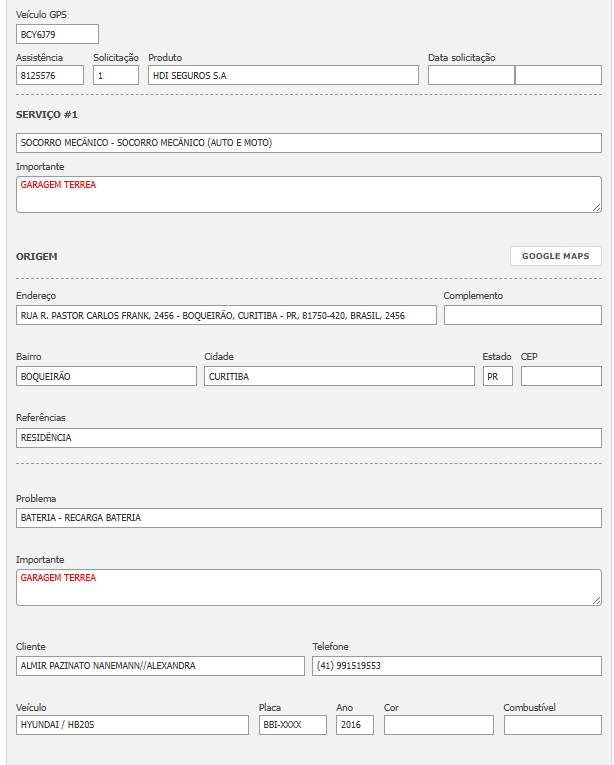This screenshot has width=614, height=765.
Task: Click the empty CEP field
Action: point(561,376)
